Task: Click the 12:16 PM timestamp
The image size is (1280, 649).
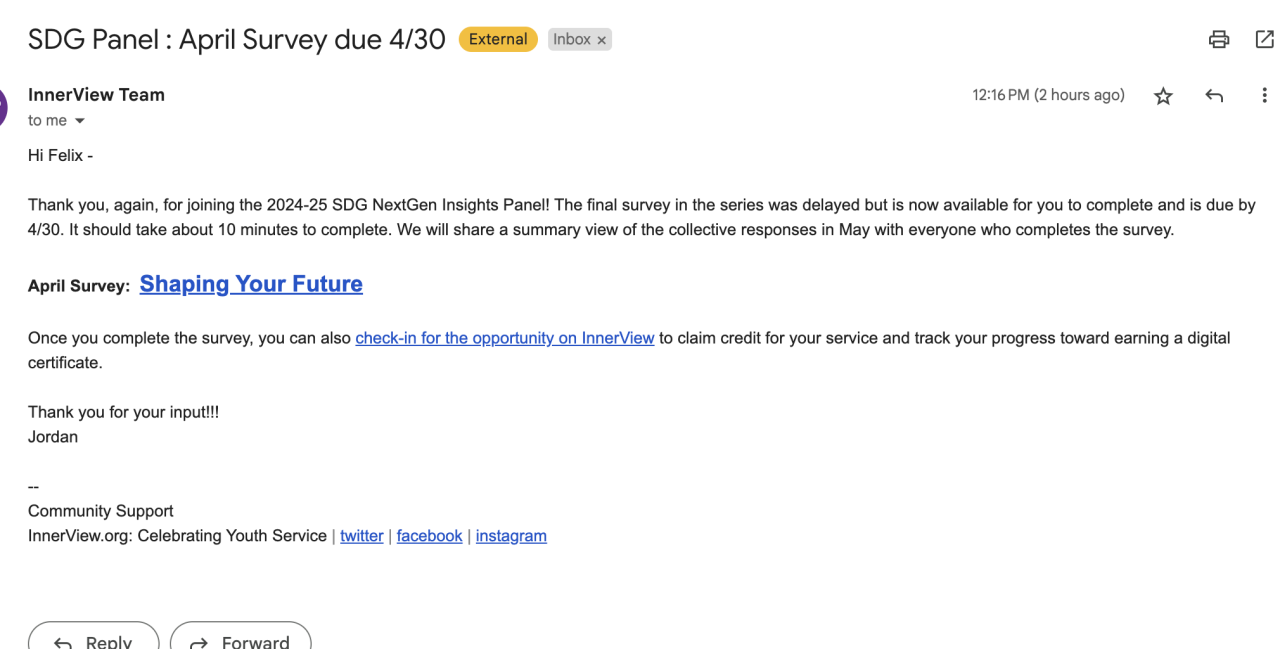Action: 1048,95
